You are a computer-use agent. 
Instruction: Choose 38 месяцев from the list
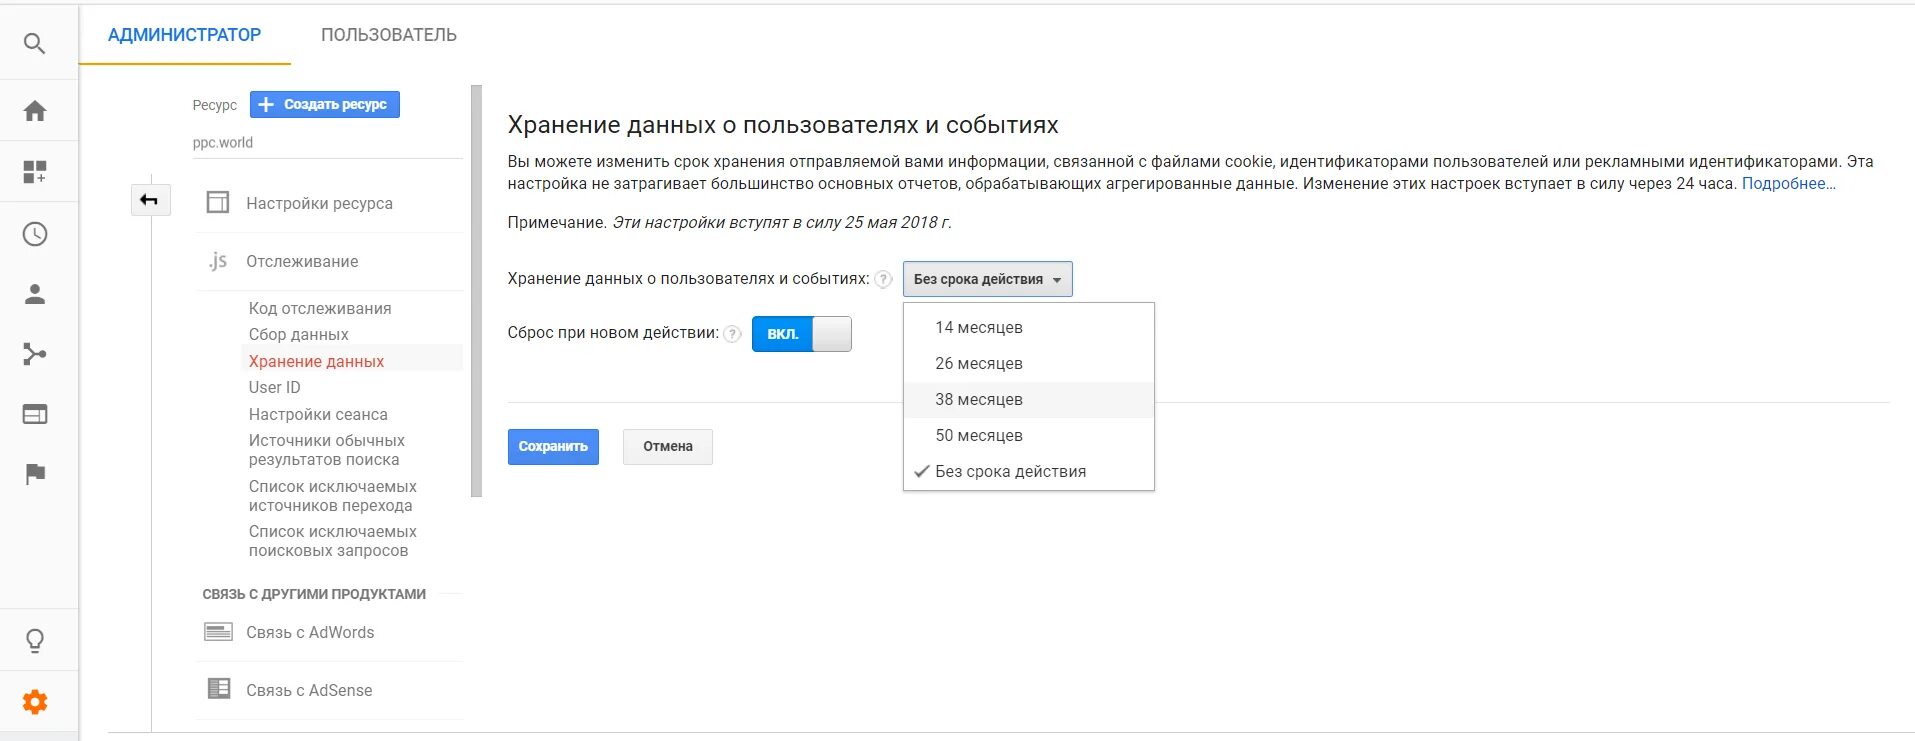point(1029,400)
